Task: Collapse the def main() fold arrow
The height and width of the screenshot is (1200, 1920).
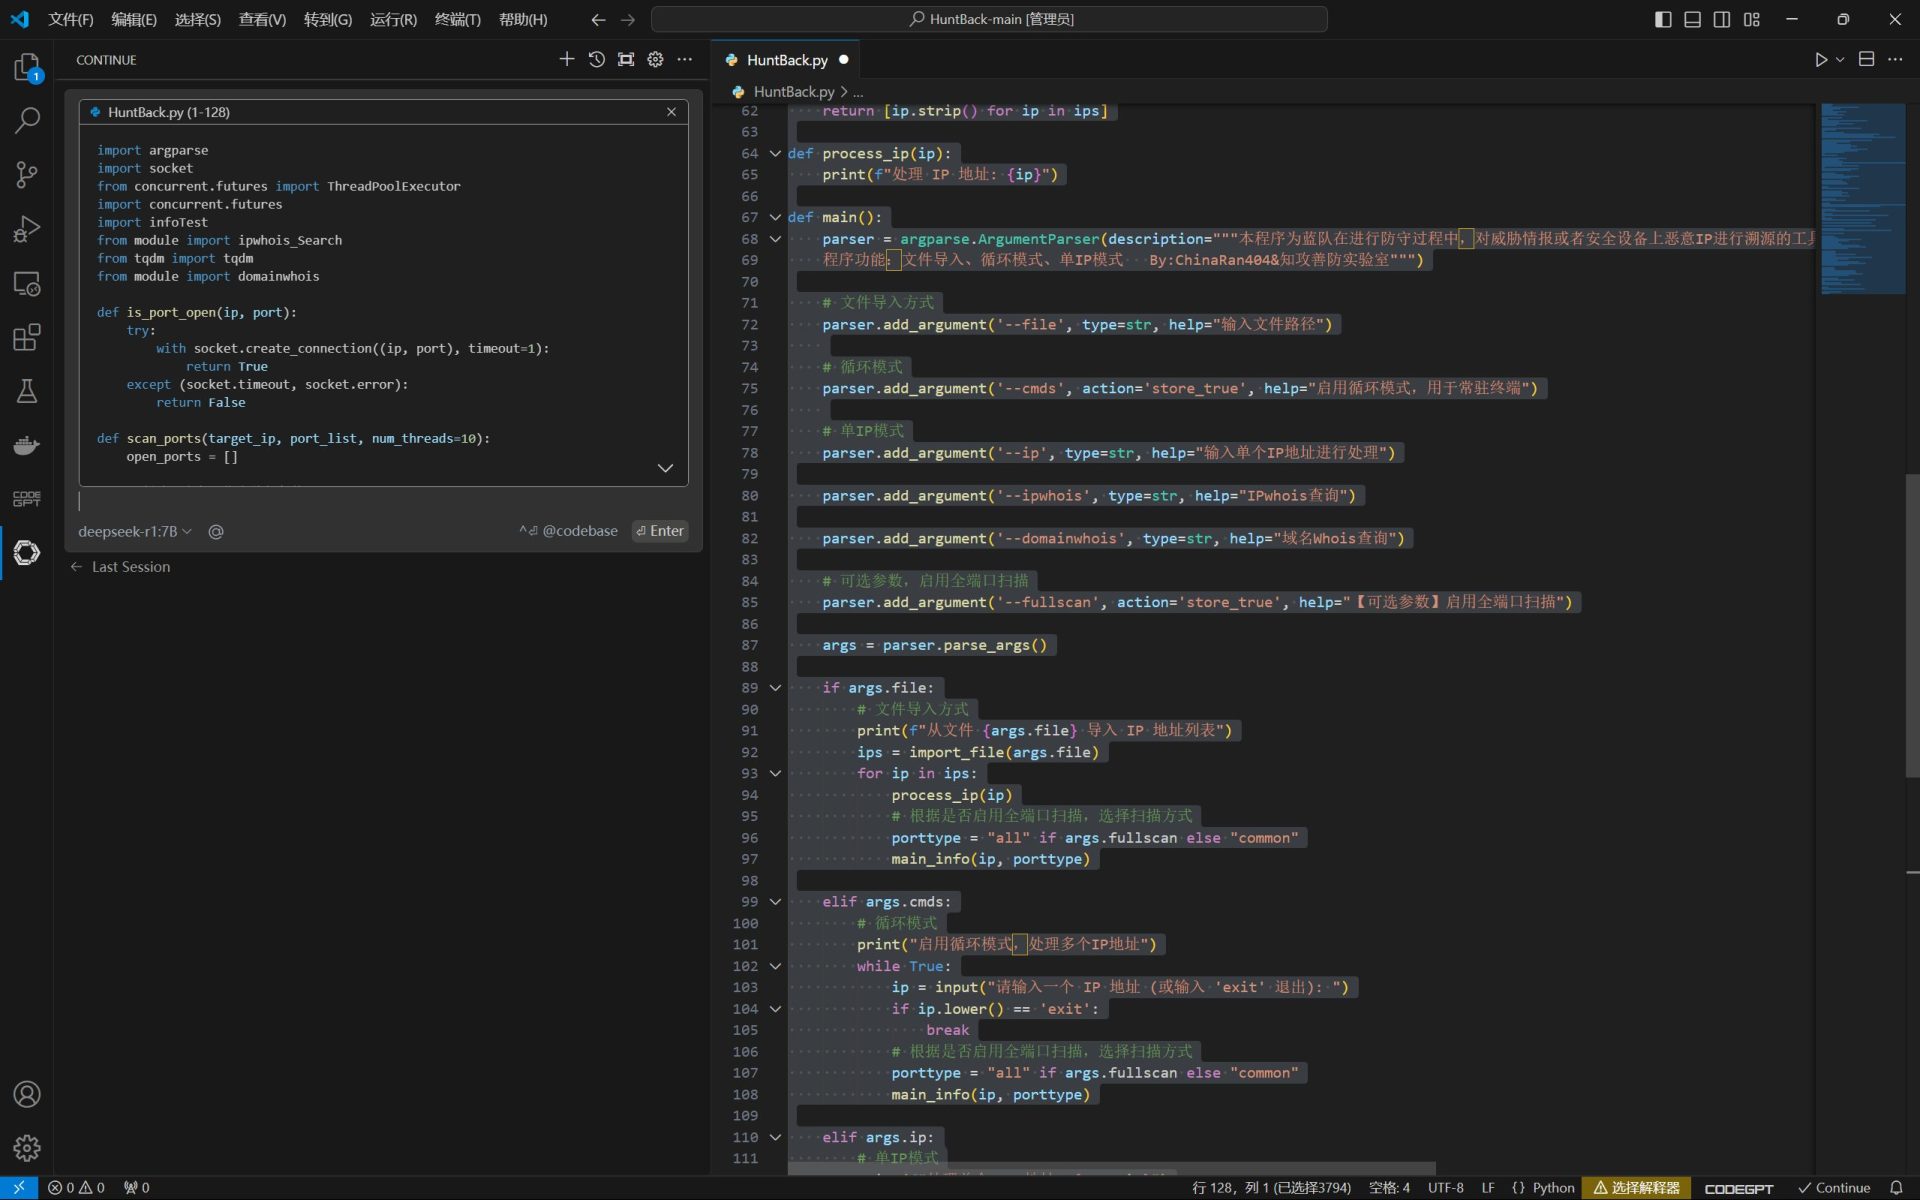Action: coord(775,217)
